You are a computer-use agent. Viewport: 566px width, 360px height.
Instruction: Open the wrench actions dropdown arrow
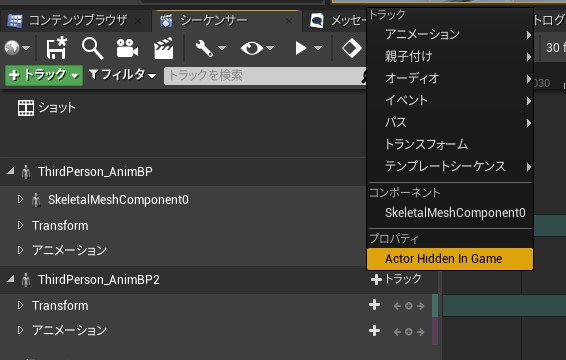pyautogui.click(x=222, y=48)
